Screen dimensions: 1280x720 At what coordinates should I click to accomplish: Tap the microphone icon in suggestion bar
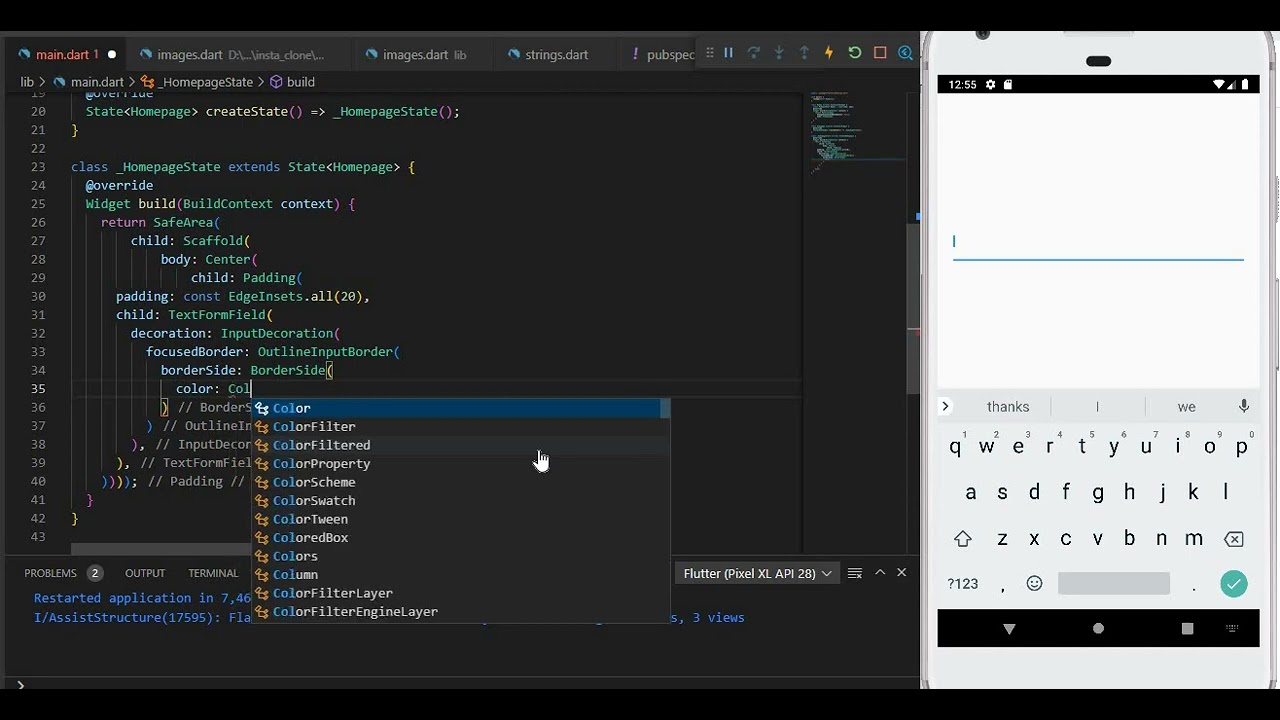pyautogui.click(x=1244, y=406)
